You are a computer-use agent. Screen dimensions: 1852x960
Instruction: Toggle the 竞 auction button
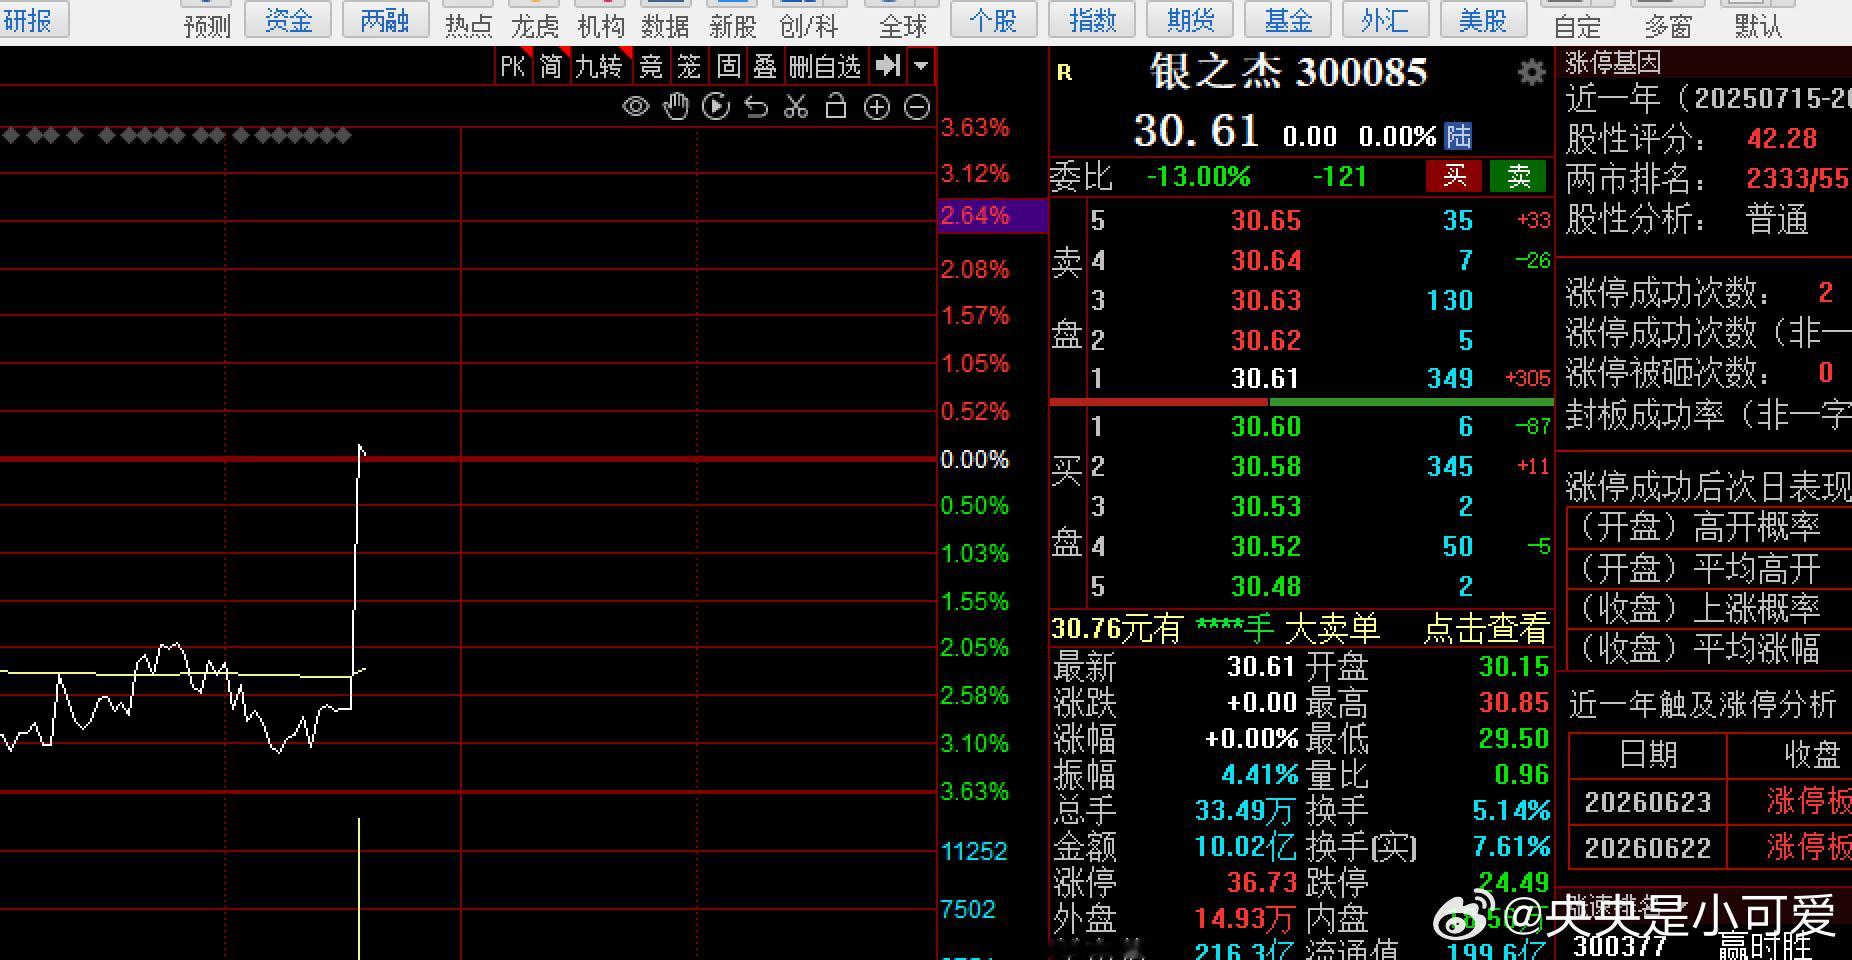[x=651, y=67]
